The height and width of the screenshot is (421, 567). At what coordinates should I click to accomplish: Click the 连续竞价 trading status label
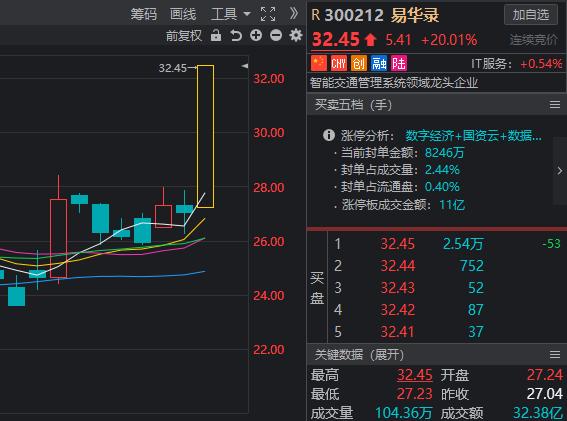[534, 40]
